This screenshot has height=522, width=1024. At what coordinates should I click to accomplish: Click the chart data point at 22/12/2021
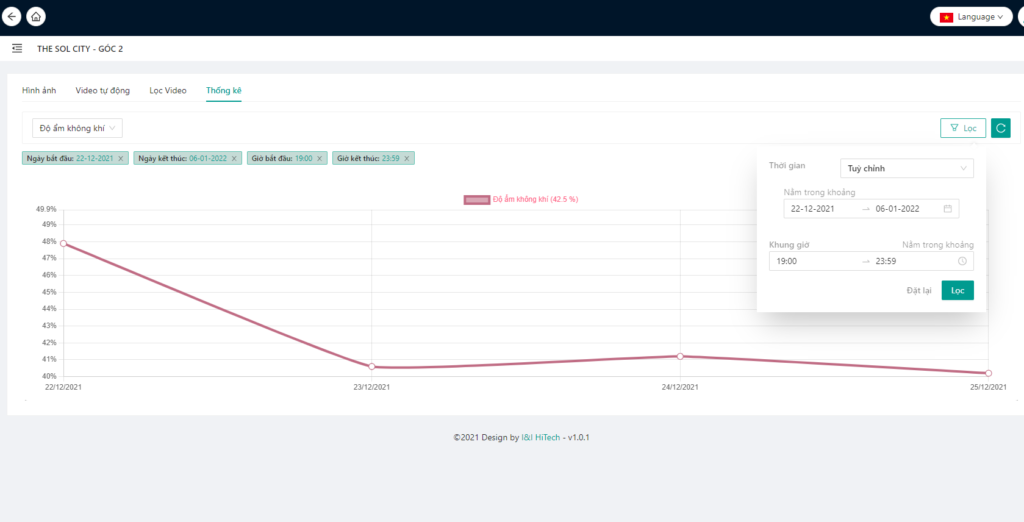pyautogui.click(x=63, y=244)
